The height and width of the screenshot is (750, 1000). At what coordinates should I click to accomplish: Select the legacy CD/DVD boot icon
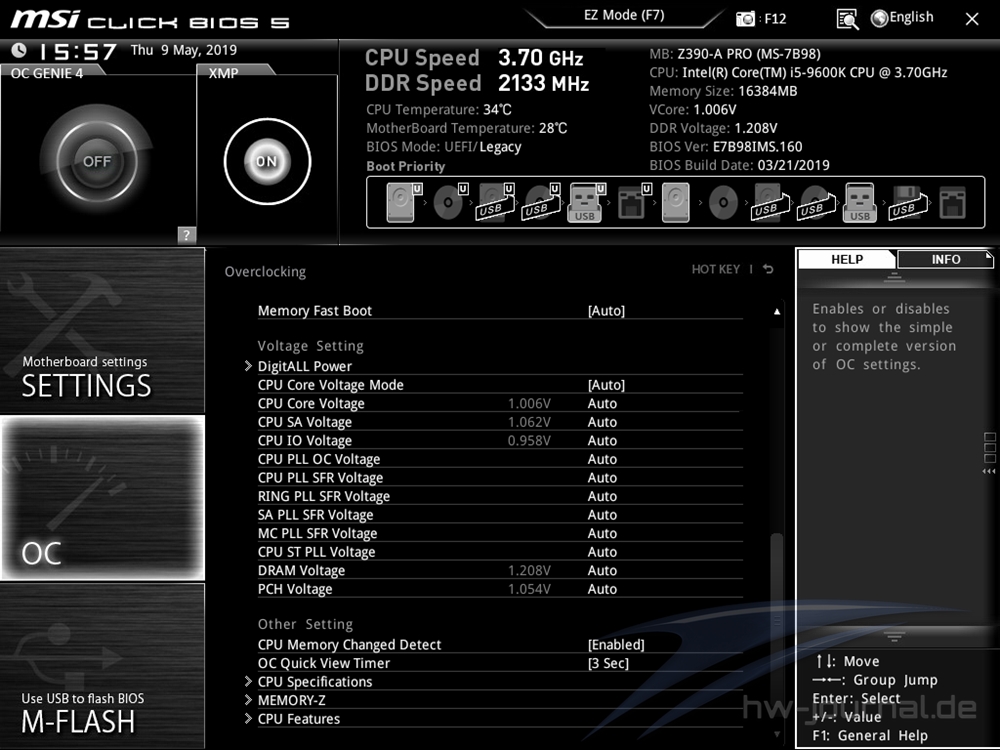[723, 203]
